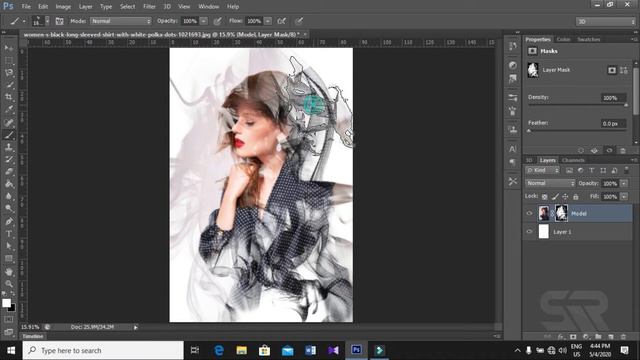Select the Clone Stamp tool
This screenshot has height=360, width=640.
point(9,147)
